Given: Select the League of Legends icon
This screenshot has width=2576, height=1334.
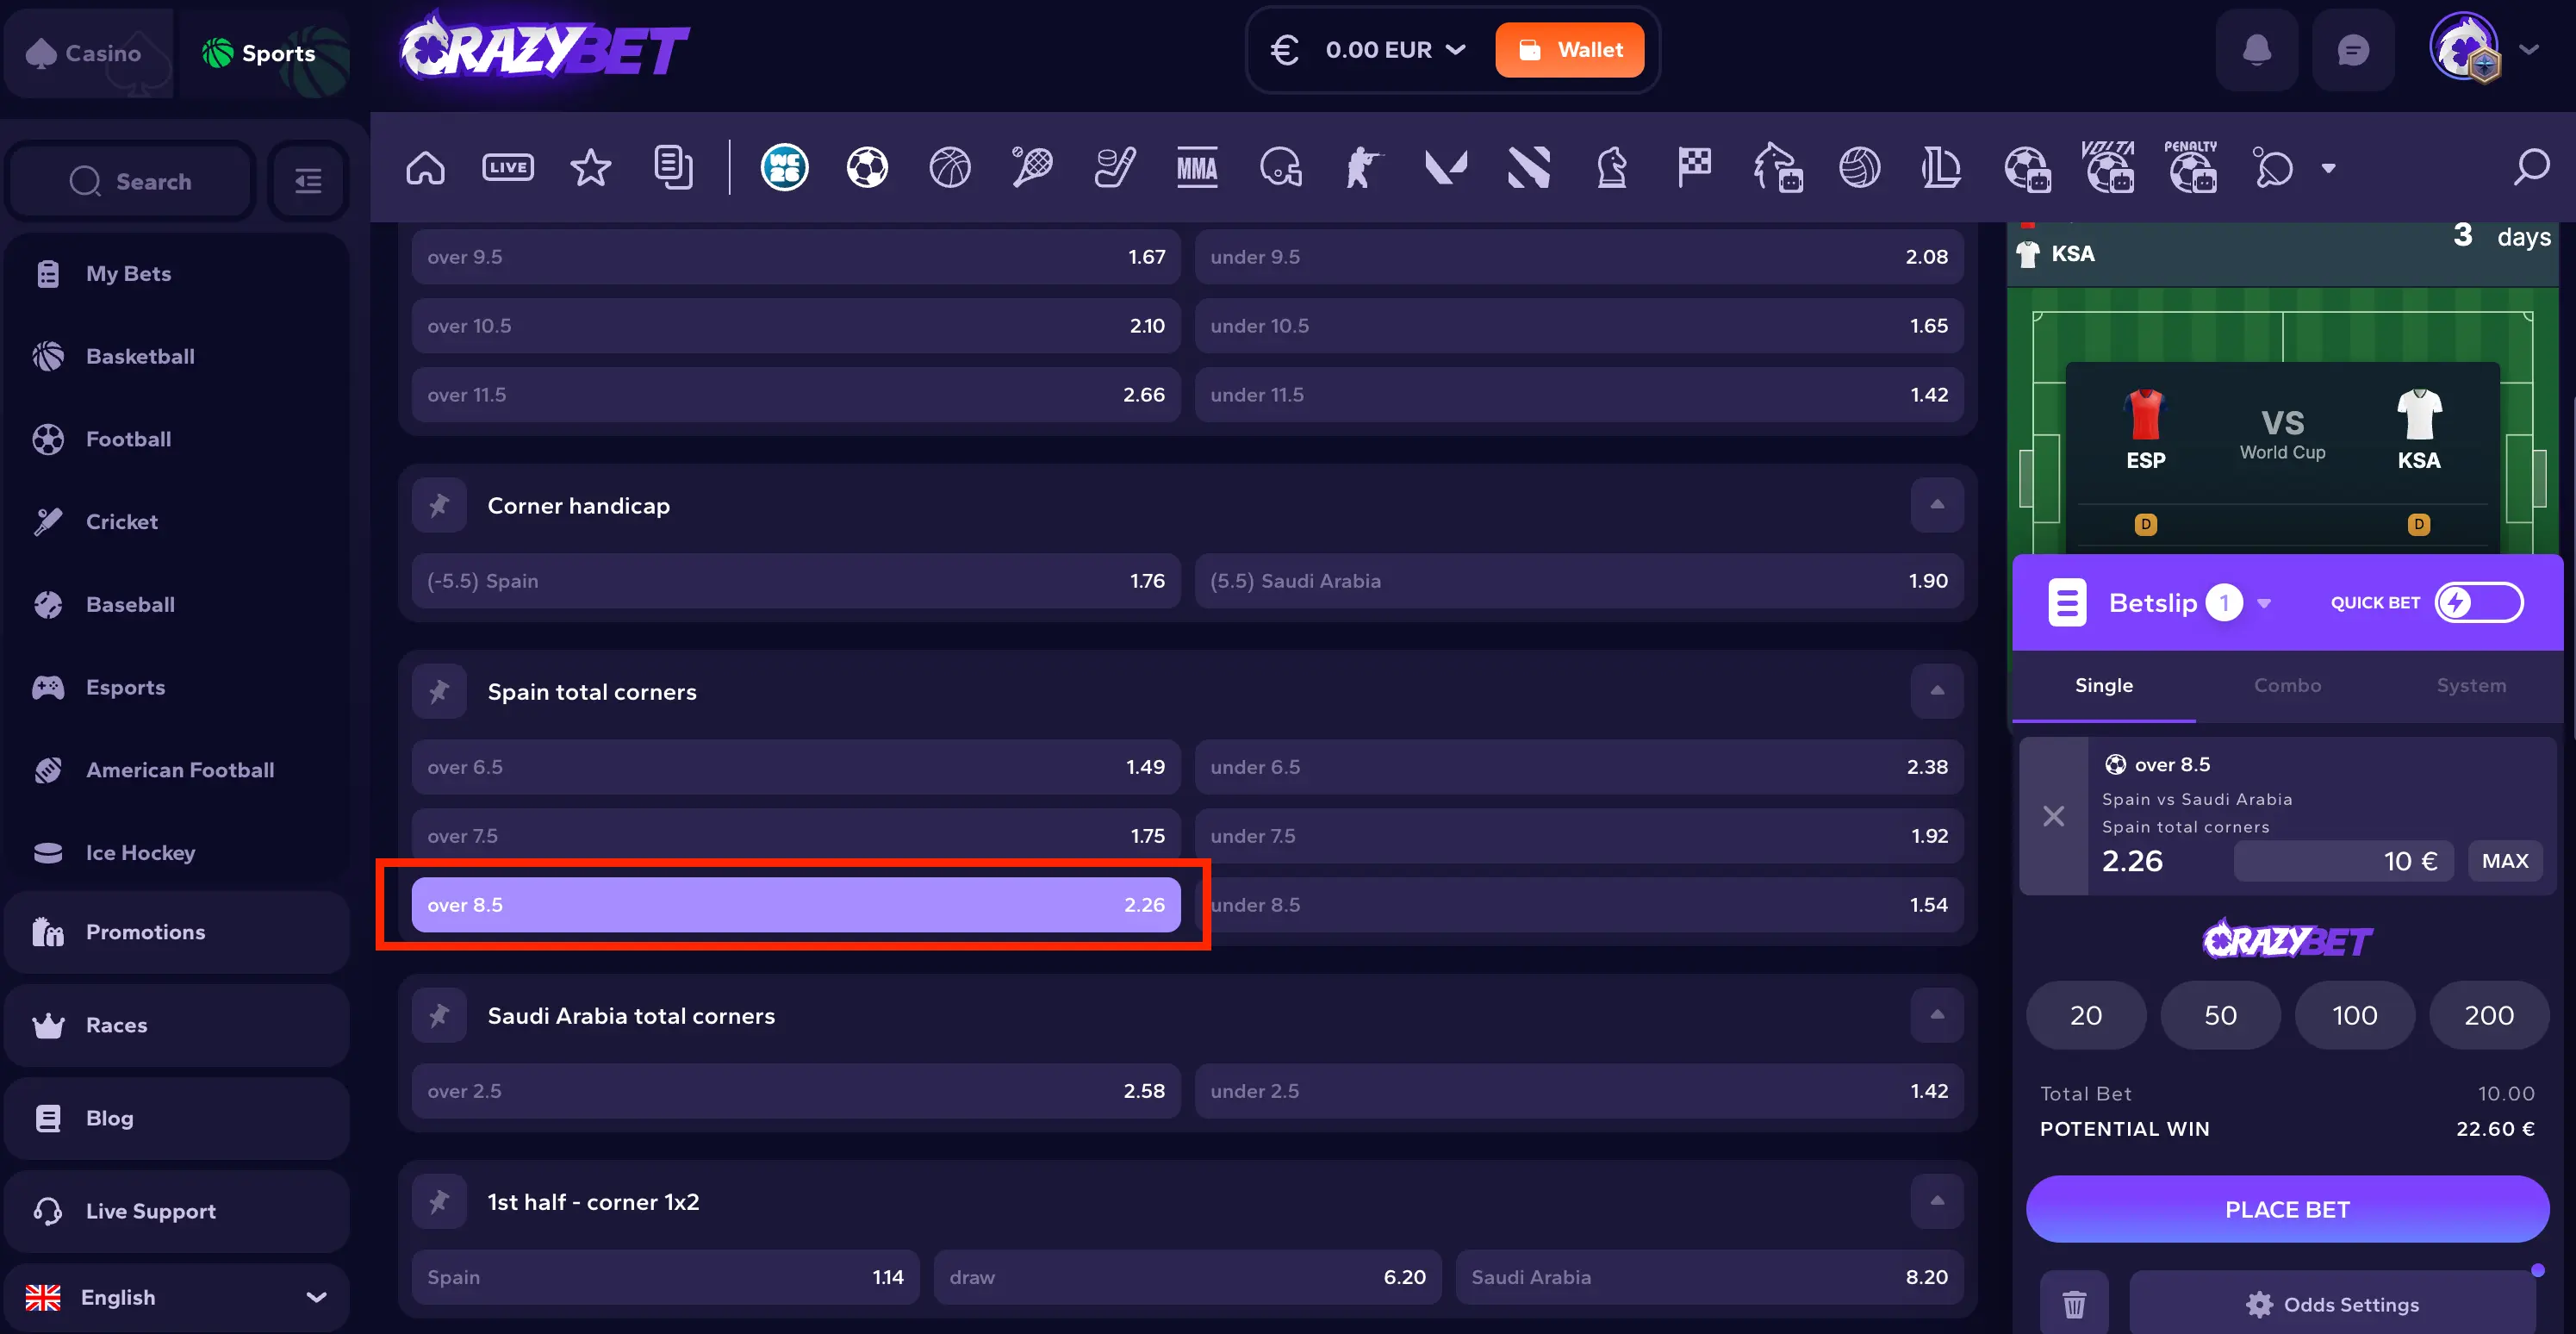Looking at the screenshot, I should click(x=1941, y=167).
